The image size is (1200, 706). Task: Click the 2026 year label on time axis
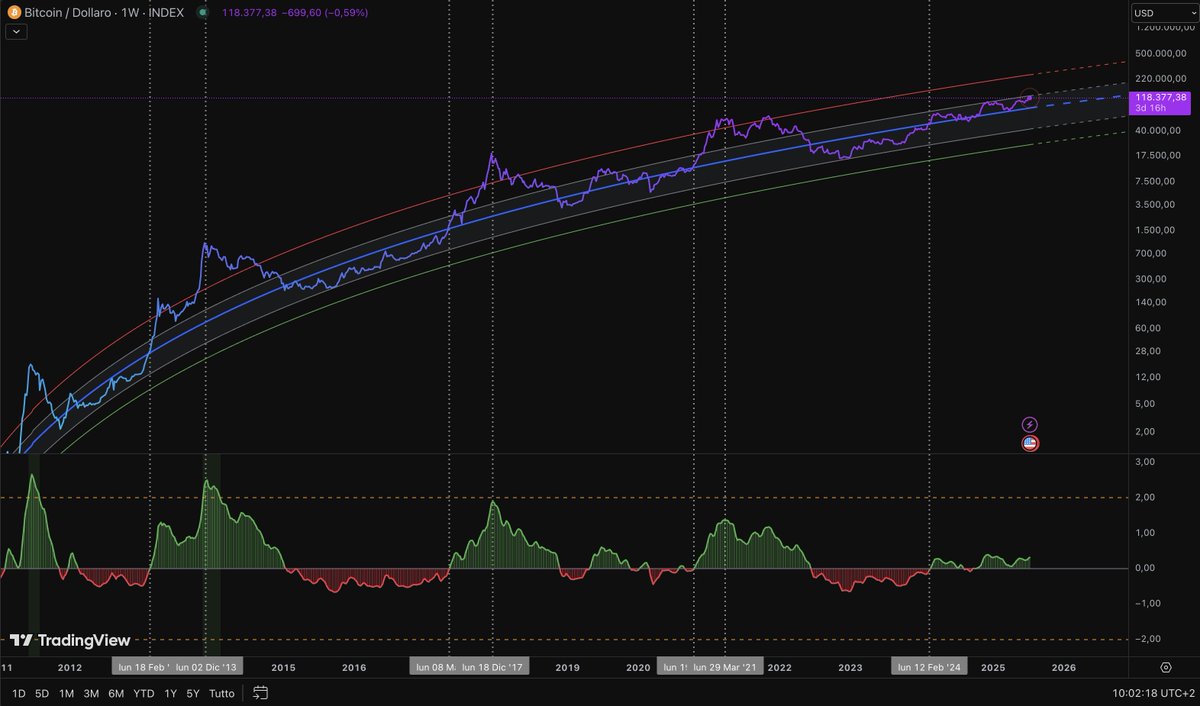pos(1064,667)
